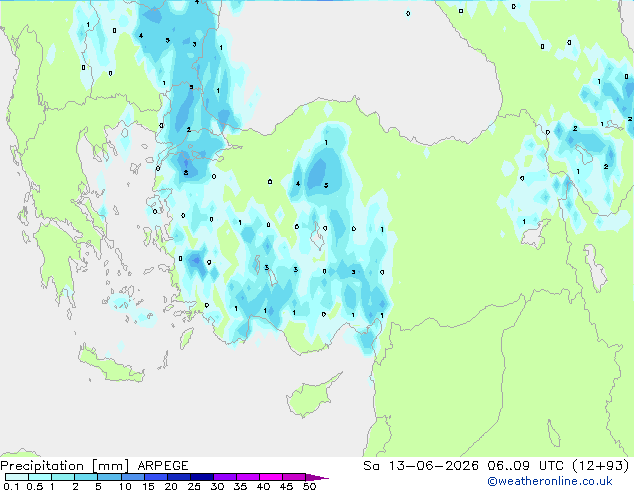The height and width of the screenshot is (490, 634).
Task: Choose the 2–5 mm legend color swatch
Action: pyautogui.click(x=86, y=477)
